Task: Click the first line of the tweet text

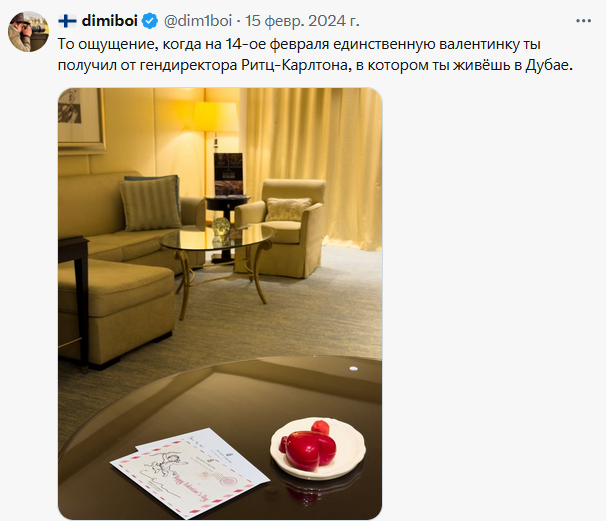Action: coord(299,44)
